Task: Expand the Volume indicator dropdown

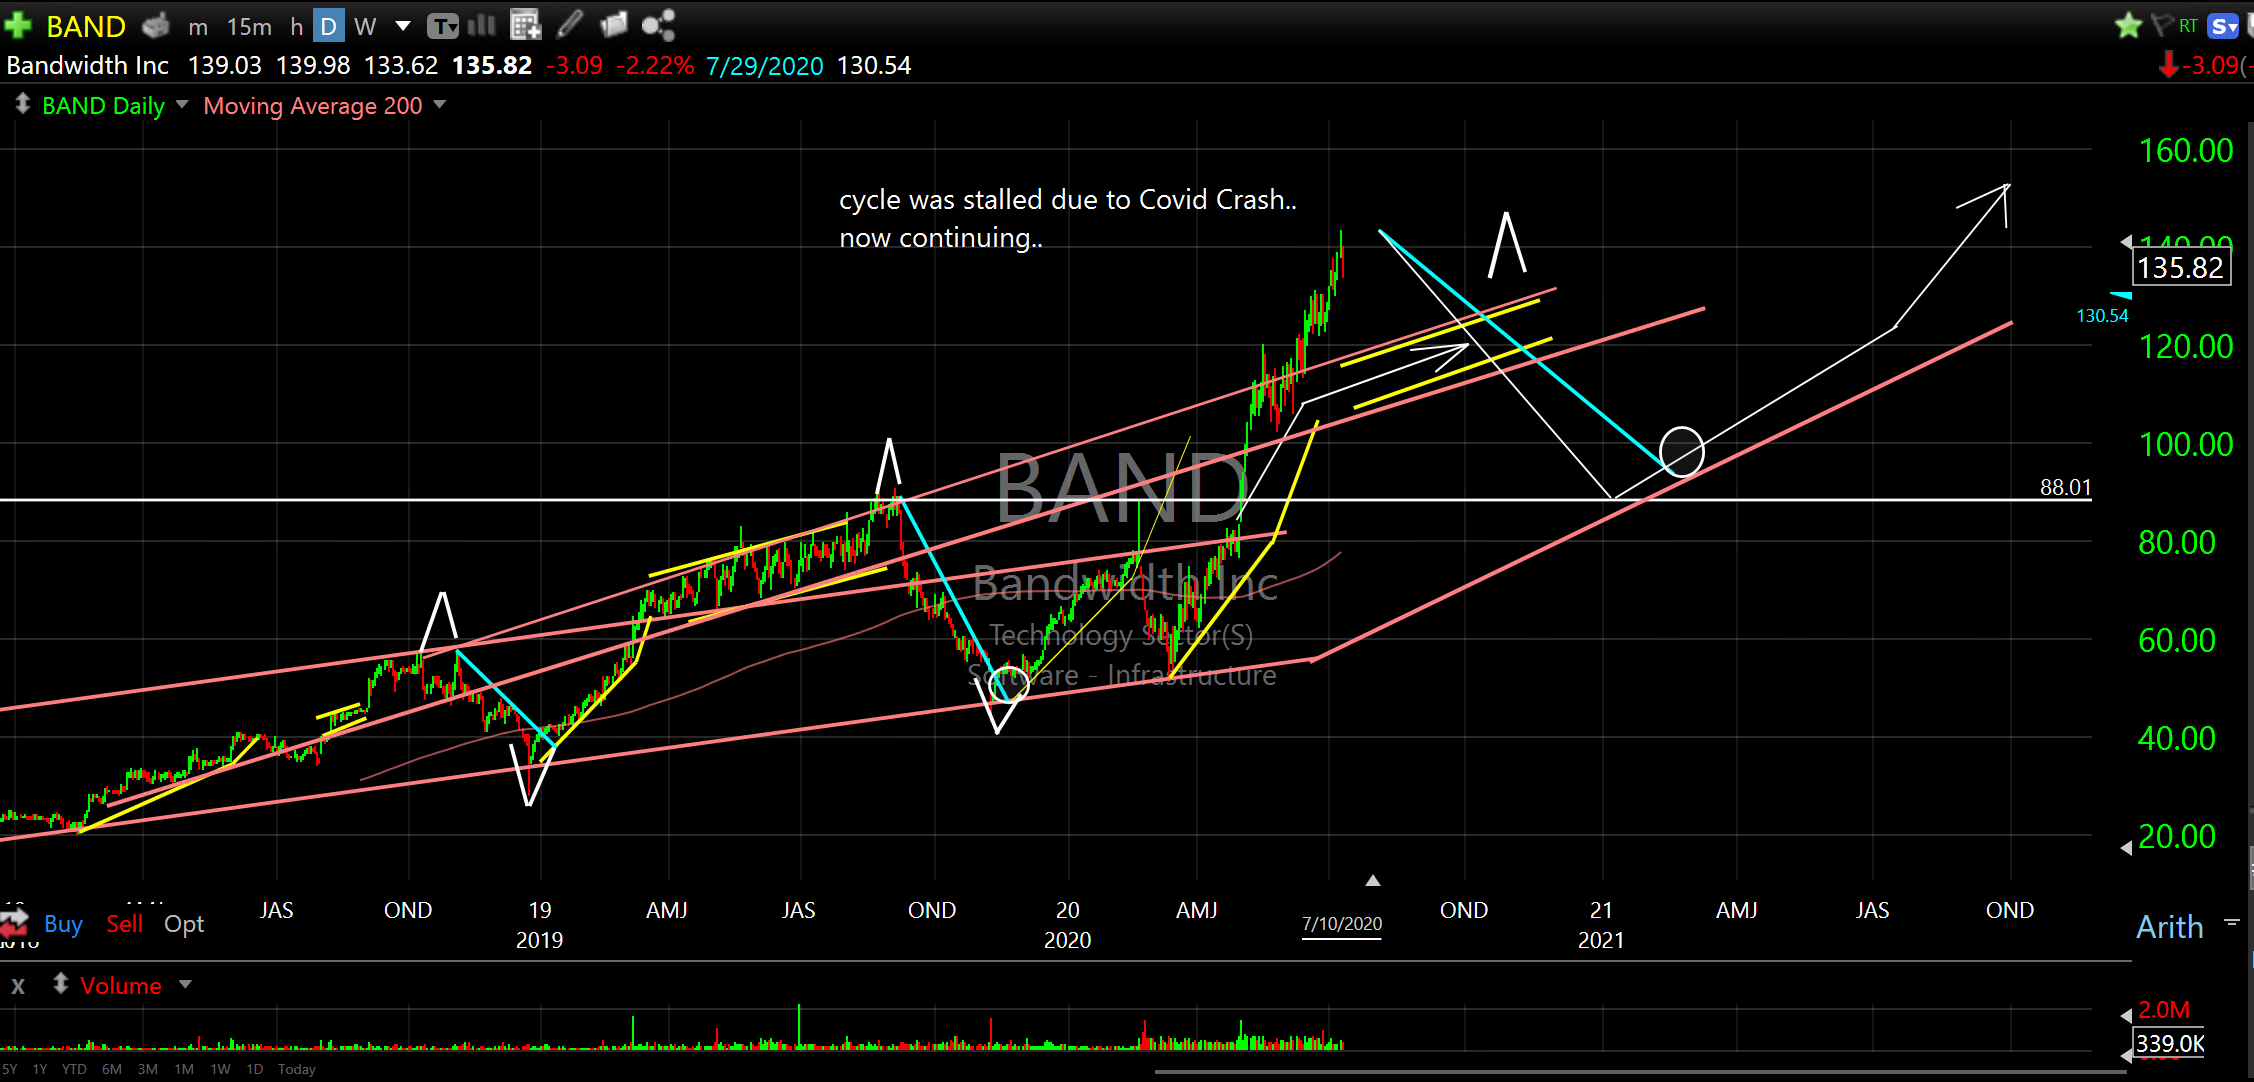Action: pyautogui.click(x=185, y=985)
